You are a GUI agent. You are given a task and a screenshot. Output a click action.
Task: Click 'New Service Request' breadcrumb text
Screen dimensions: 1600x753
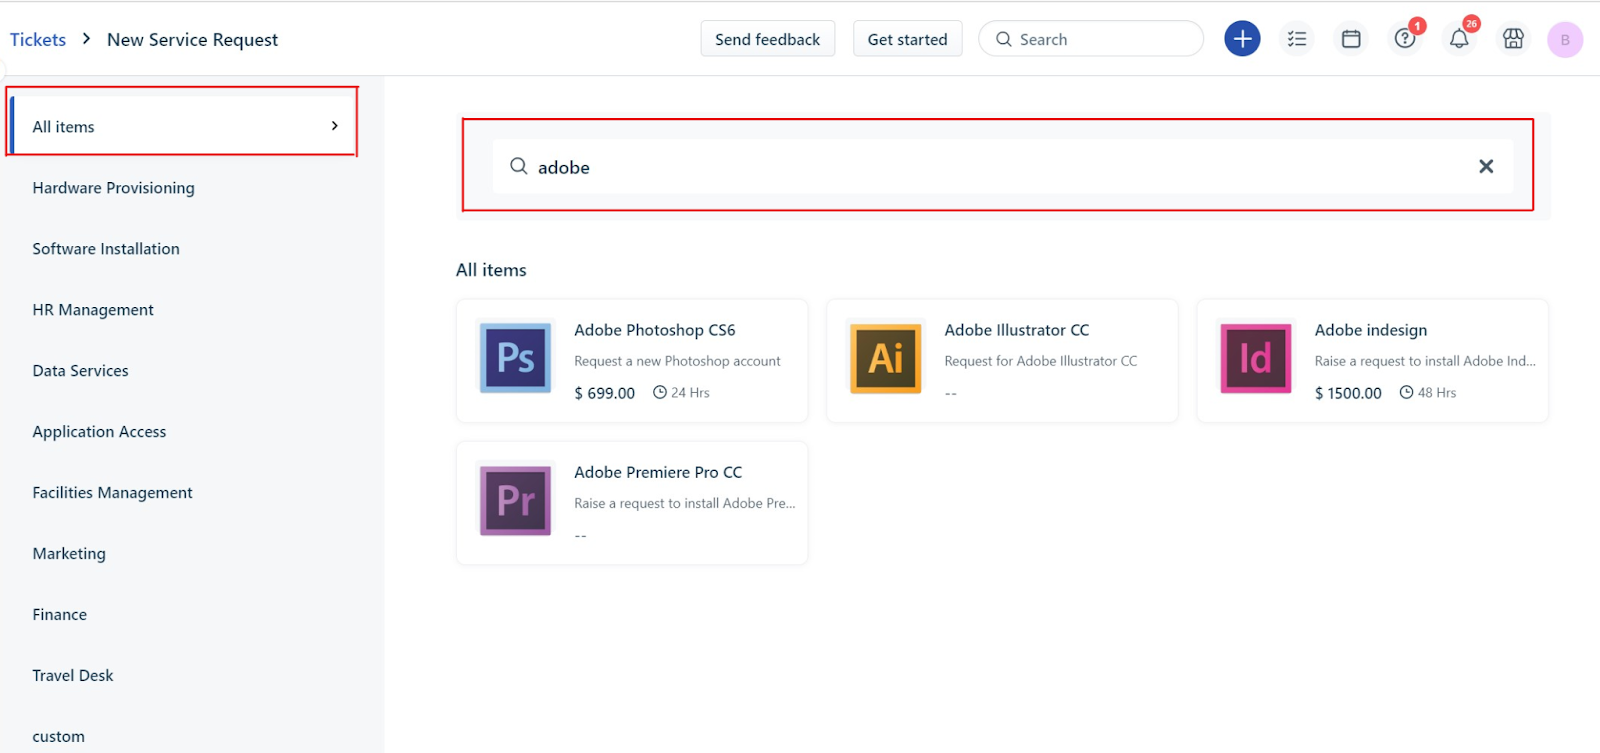click(x=192, y=40)
